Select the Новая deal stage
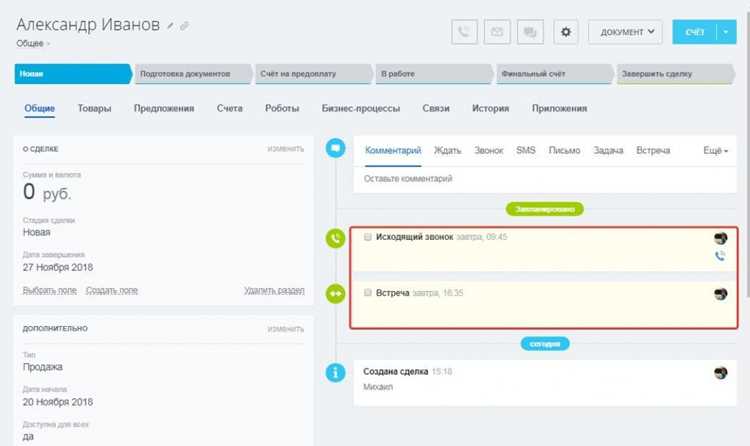 (73, 74)
